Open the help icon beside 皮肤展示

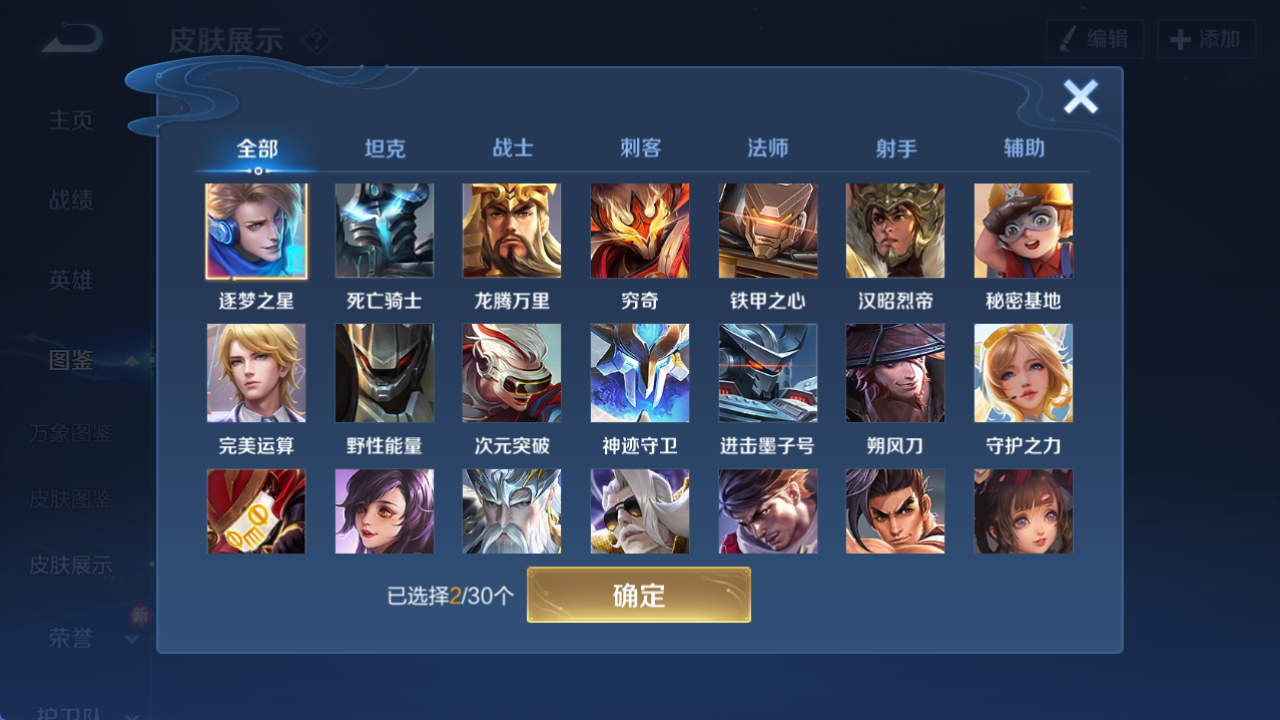point(316,41)
